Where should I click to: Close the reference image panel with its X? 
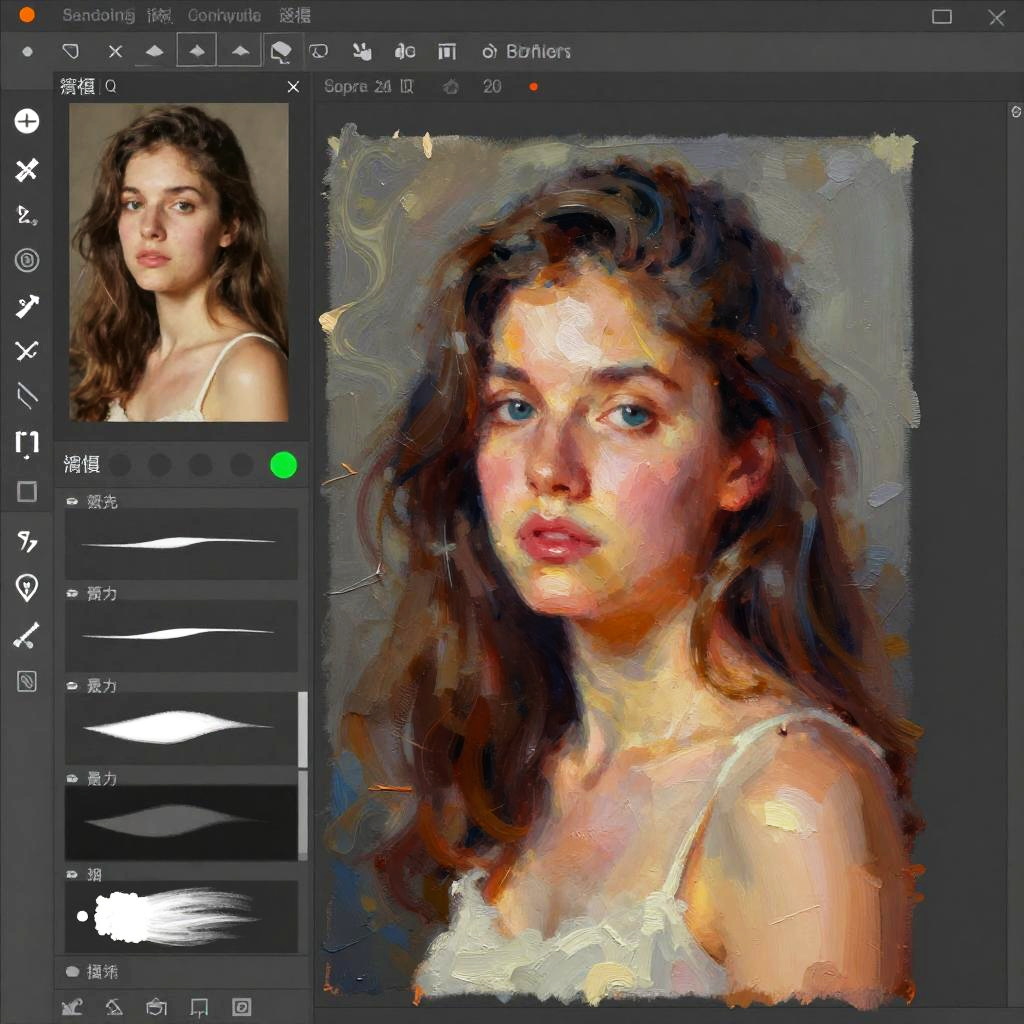[x=293, y=87]
